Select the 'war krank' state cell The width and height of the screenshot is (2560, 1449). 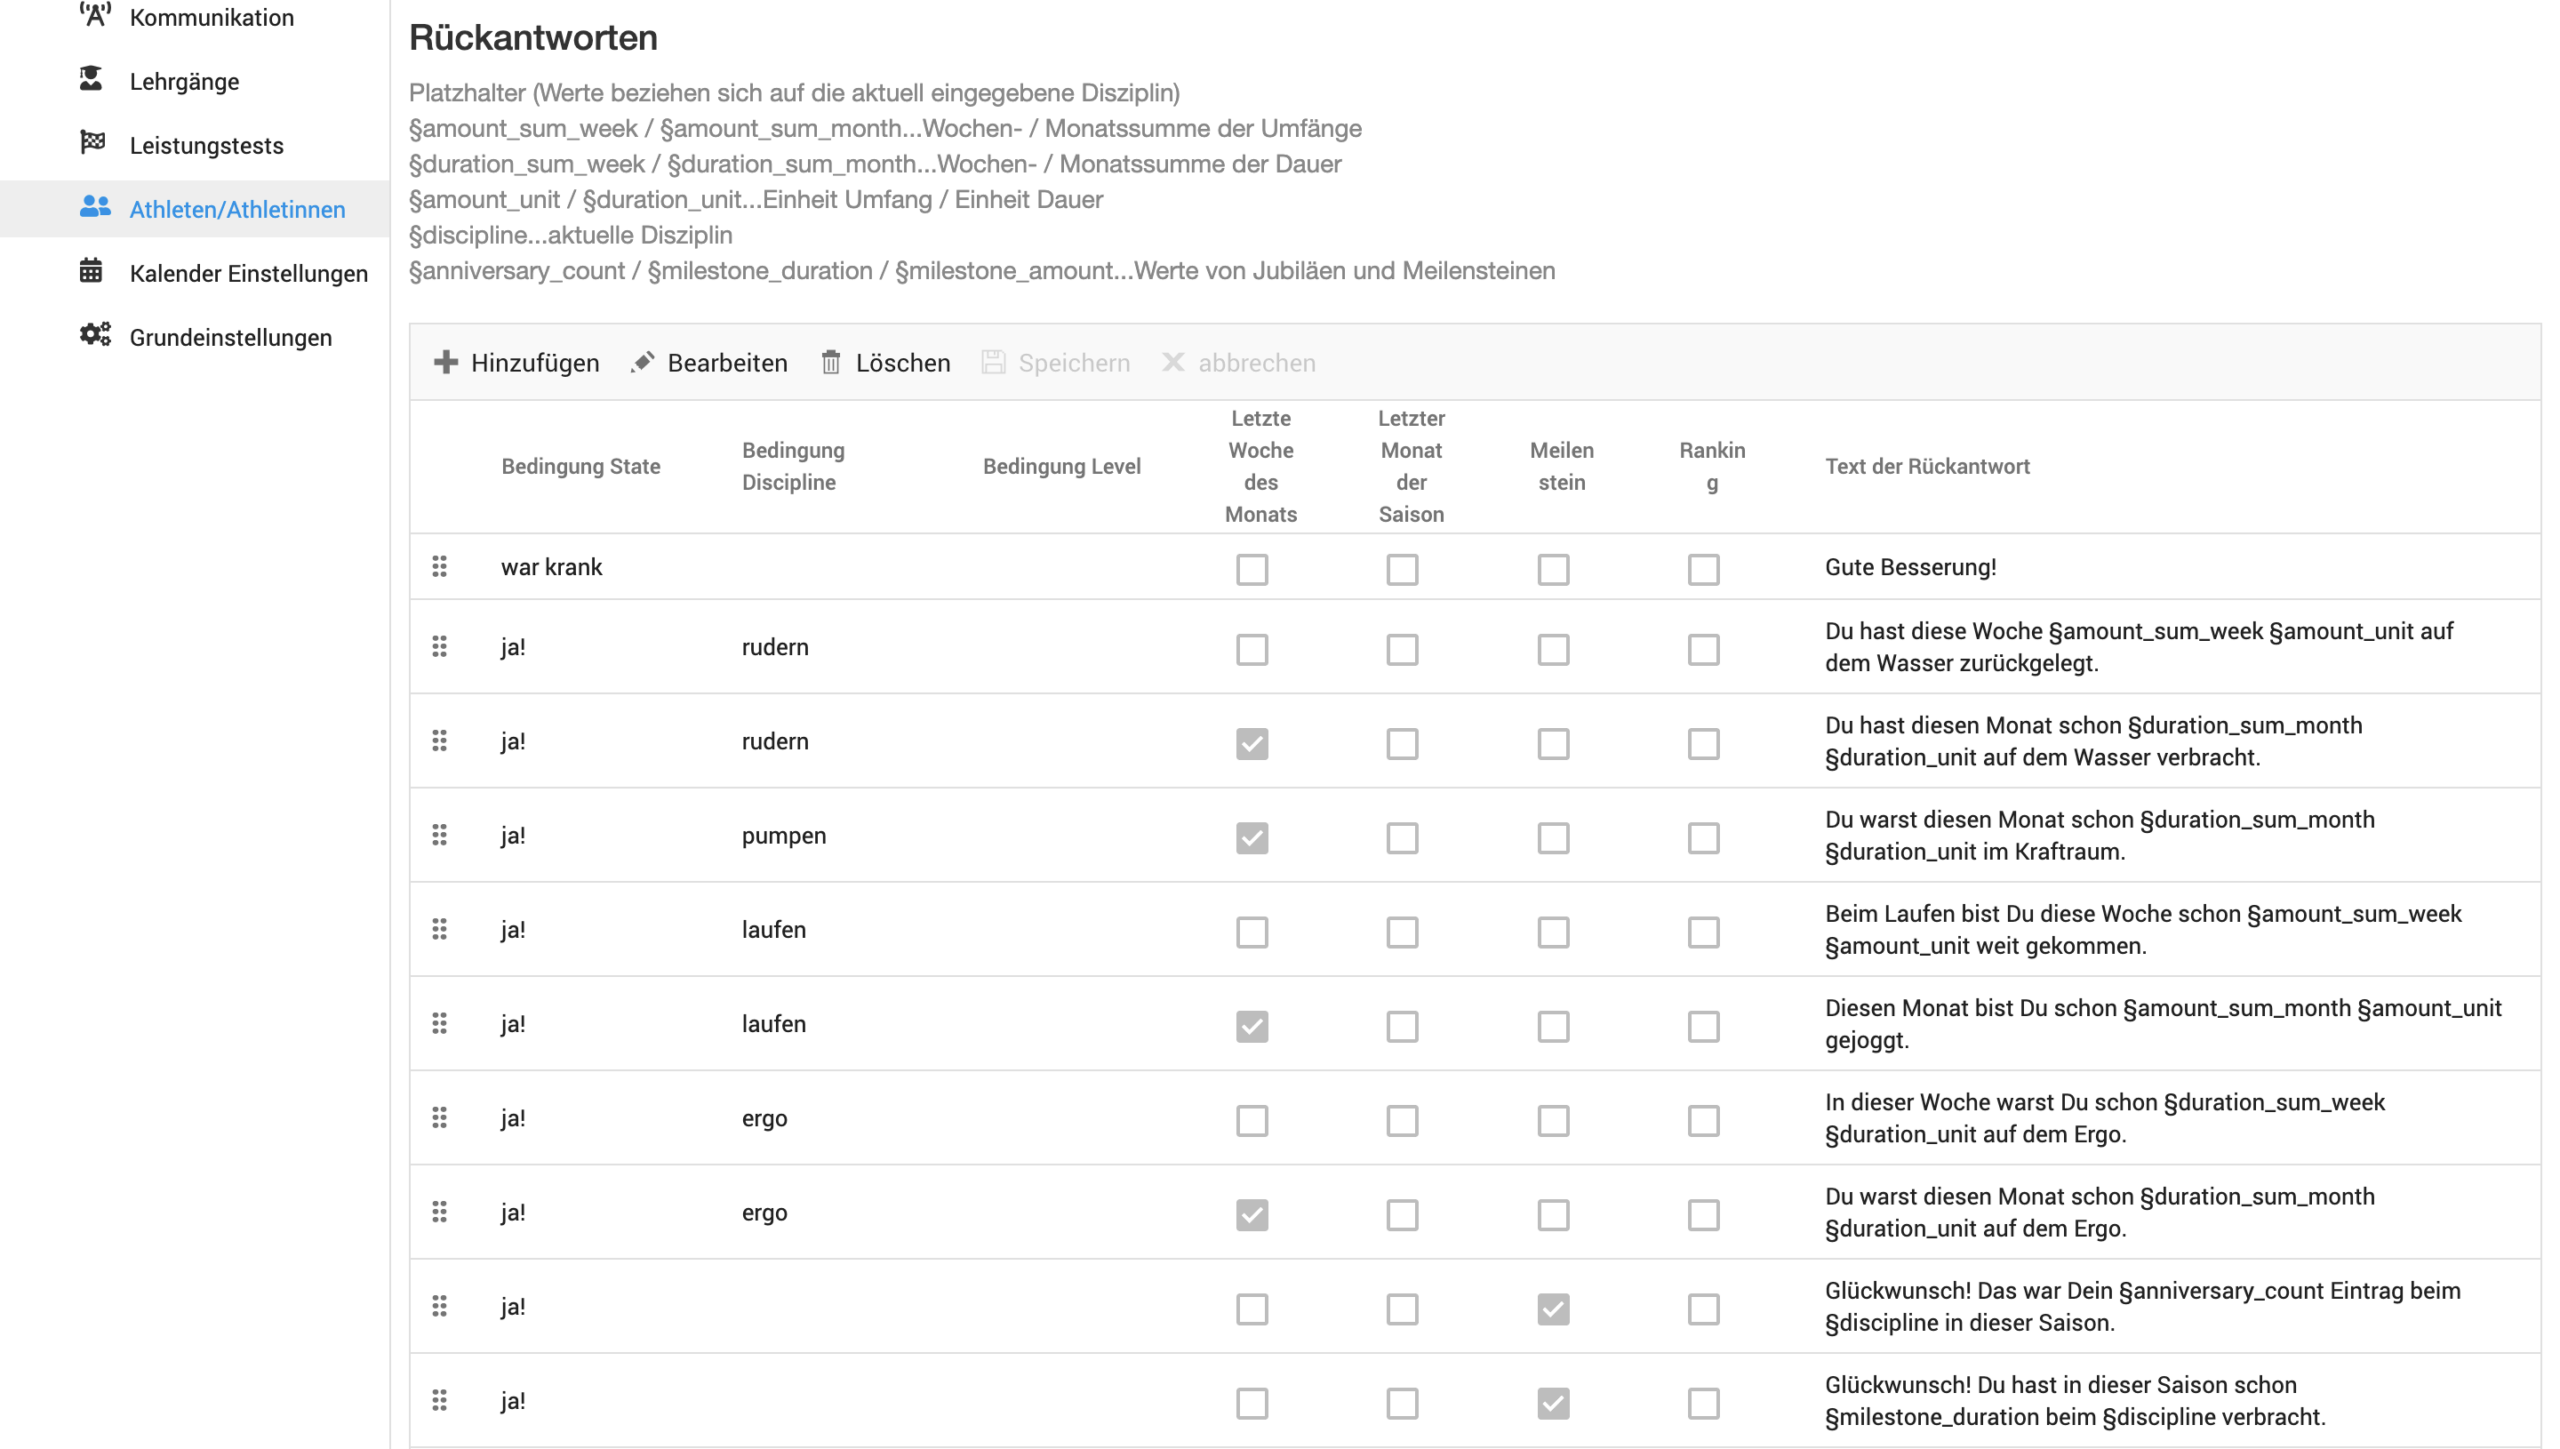tap(551, 567)
